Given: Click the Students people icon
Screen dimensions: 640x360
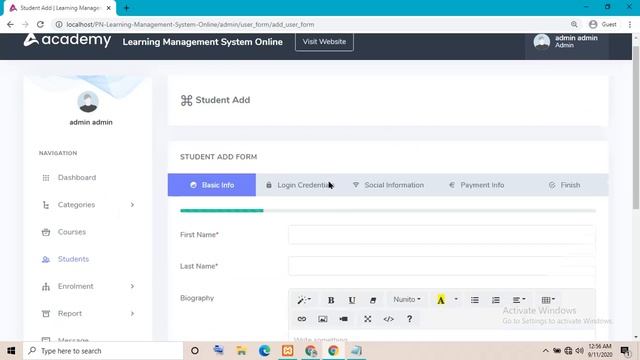Looking at the screenshot, I should 46,259.
